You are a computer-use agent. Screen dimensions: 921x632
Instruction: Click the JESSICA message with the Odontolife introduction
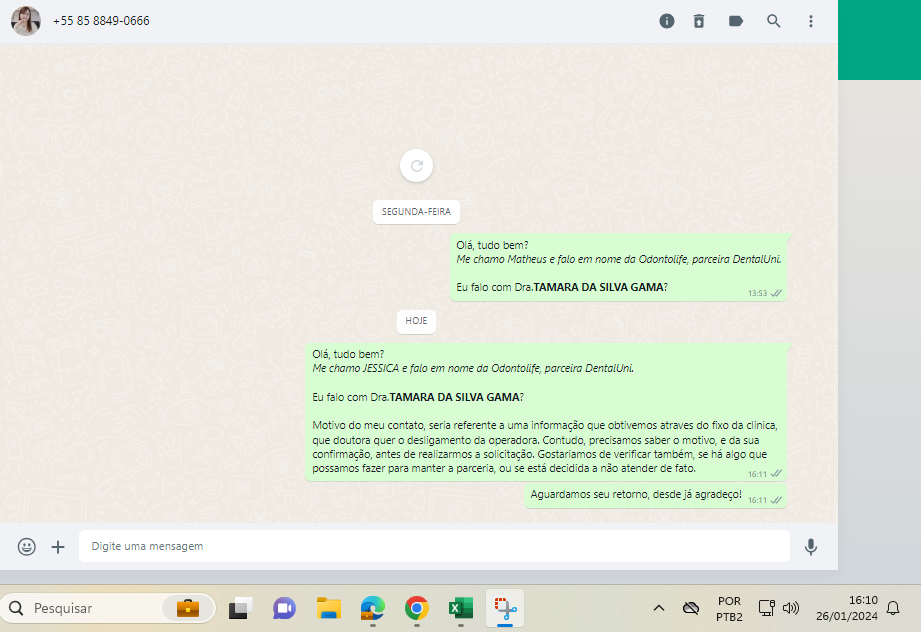(546, 411)
